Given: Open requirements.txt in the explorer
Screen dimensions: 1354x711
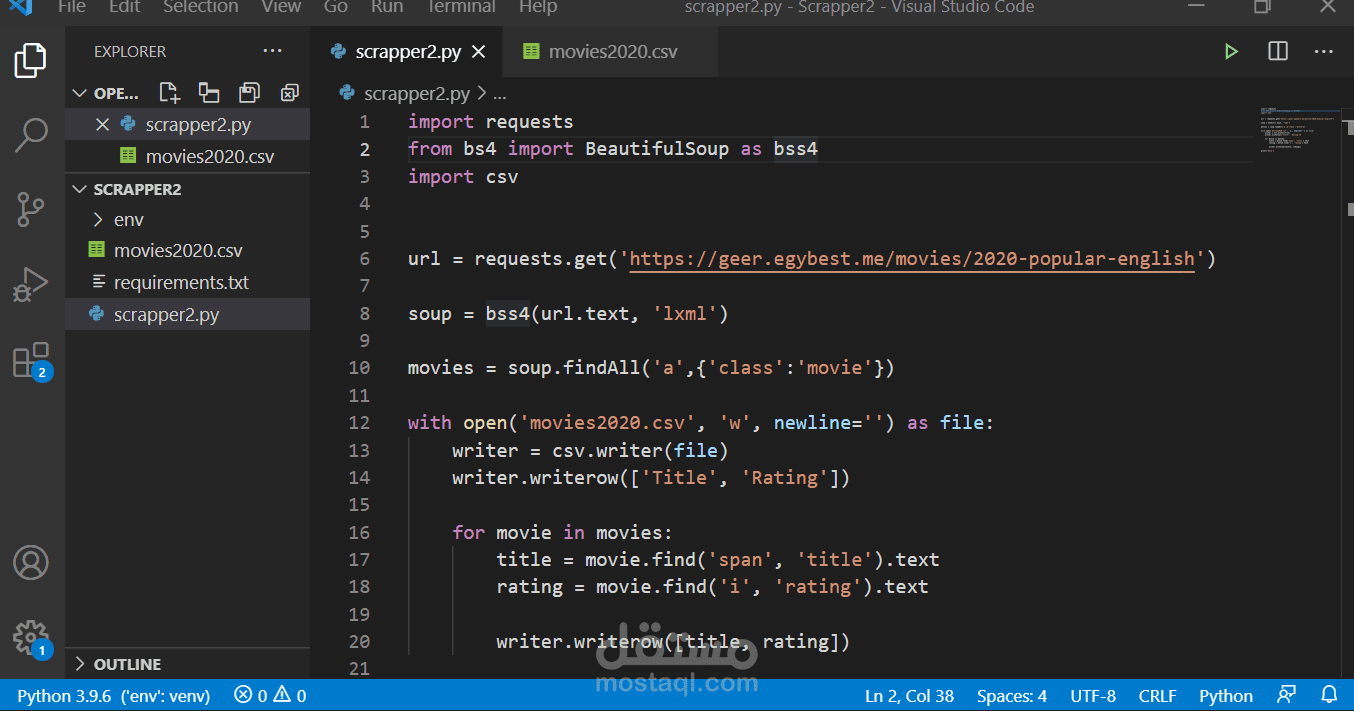Looking at the screenshot, I should 181,283.
